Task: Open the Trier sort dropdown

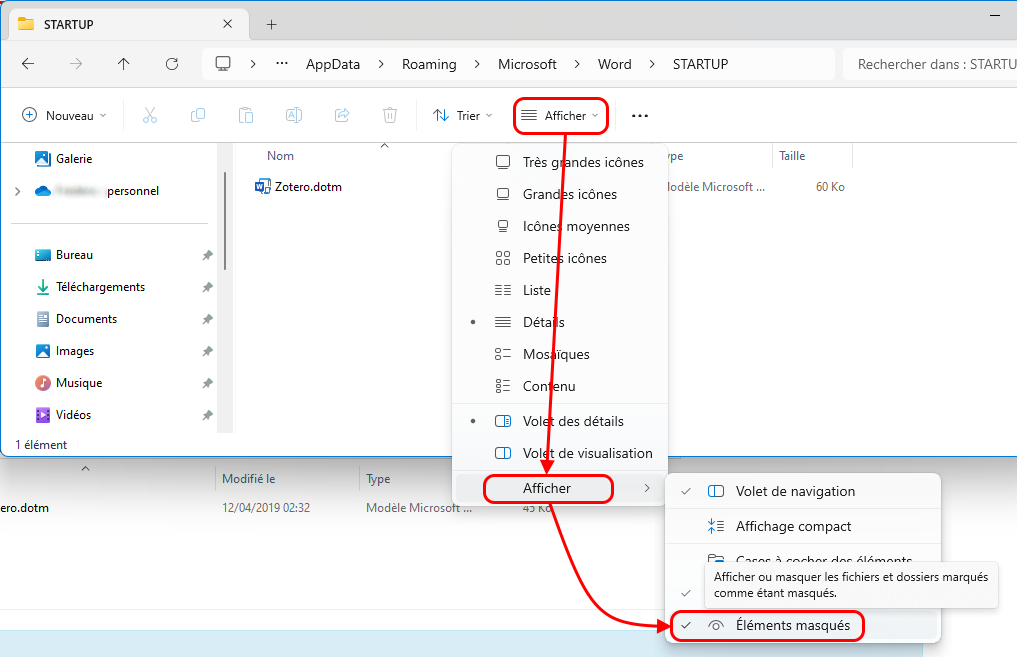Action: (x=462, y=116)
